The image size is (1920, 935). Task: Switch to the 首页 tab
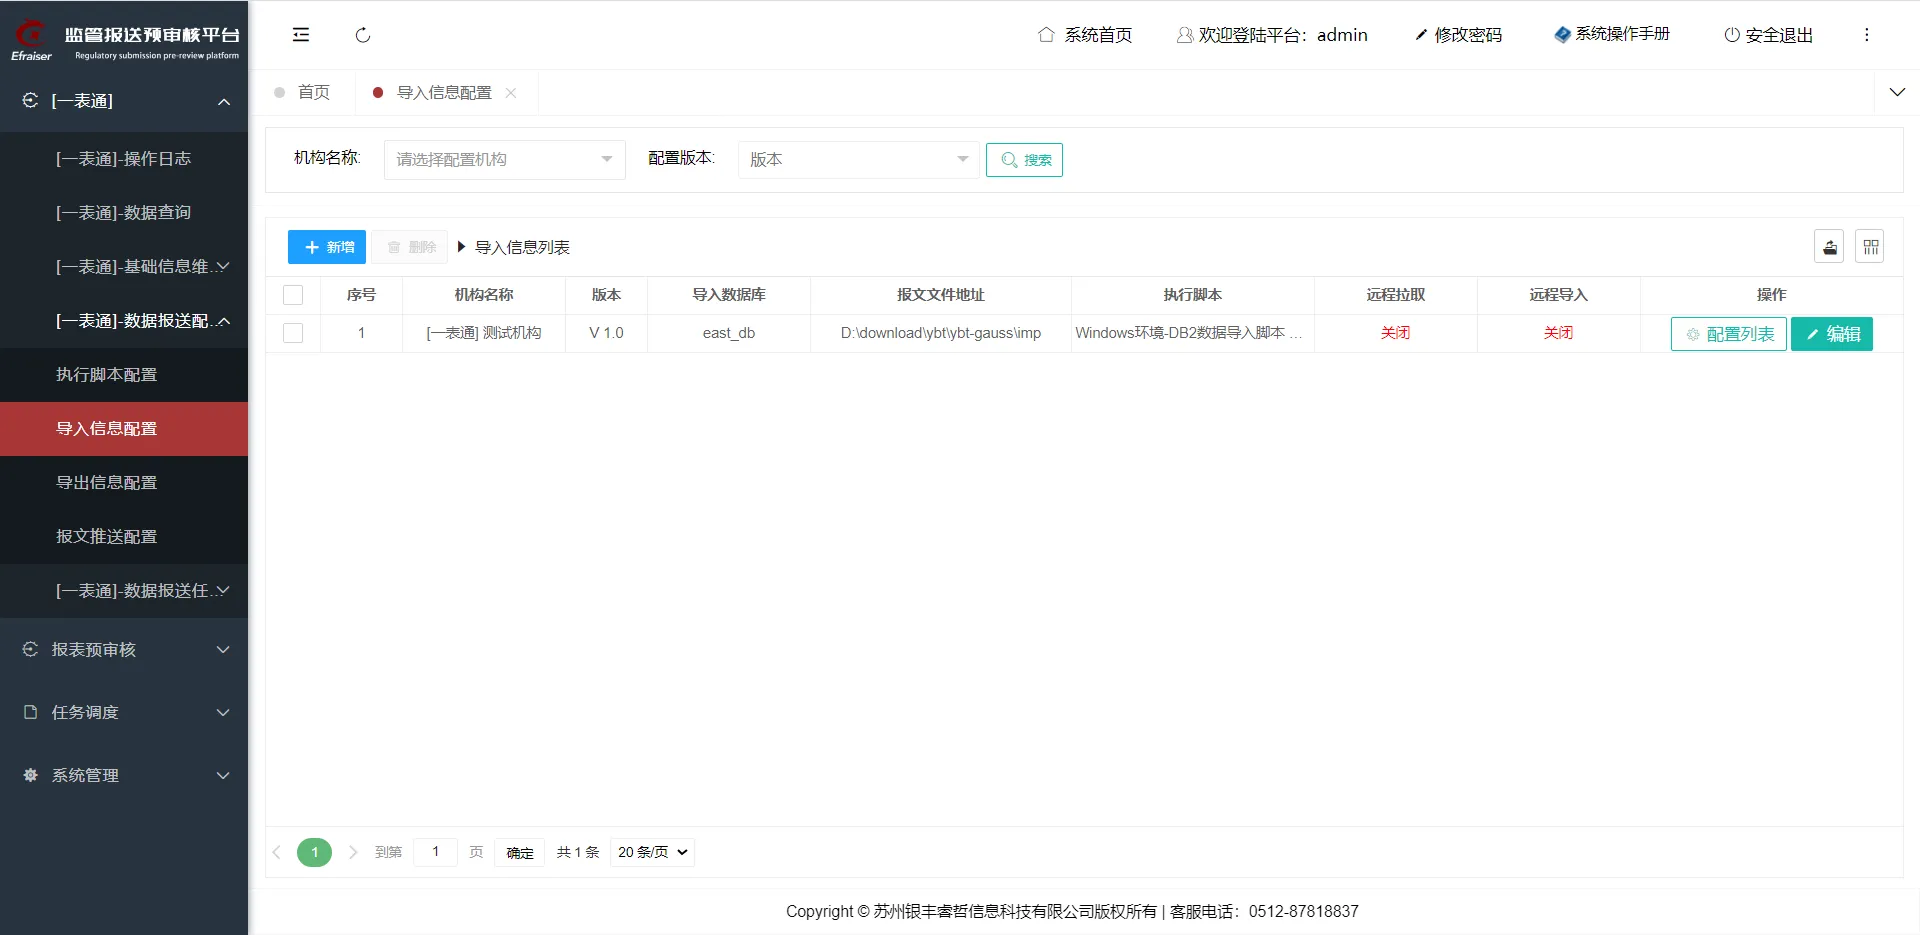click(313, 93)
